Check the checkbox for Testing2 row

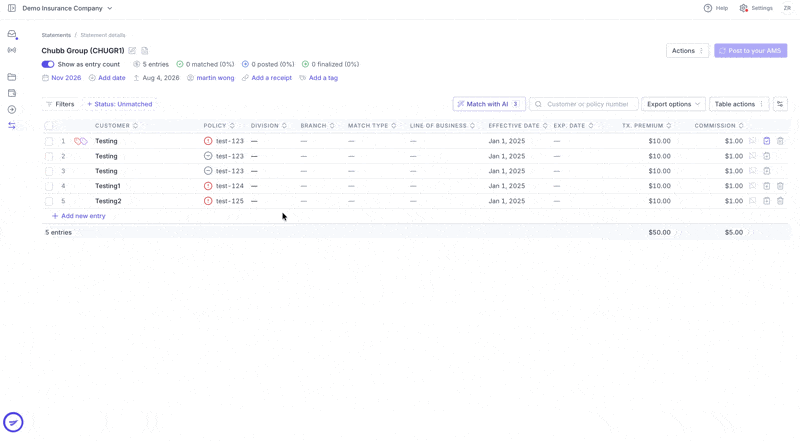(x=49, y=201)
